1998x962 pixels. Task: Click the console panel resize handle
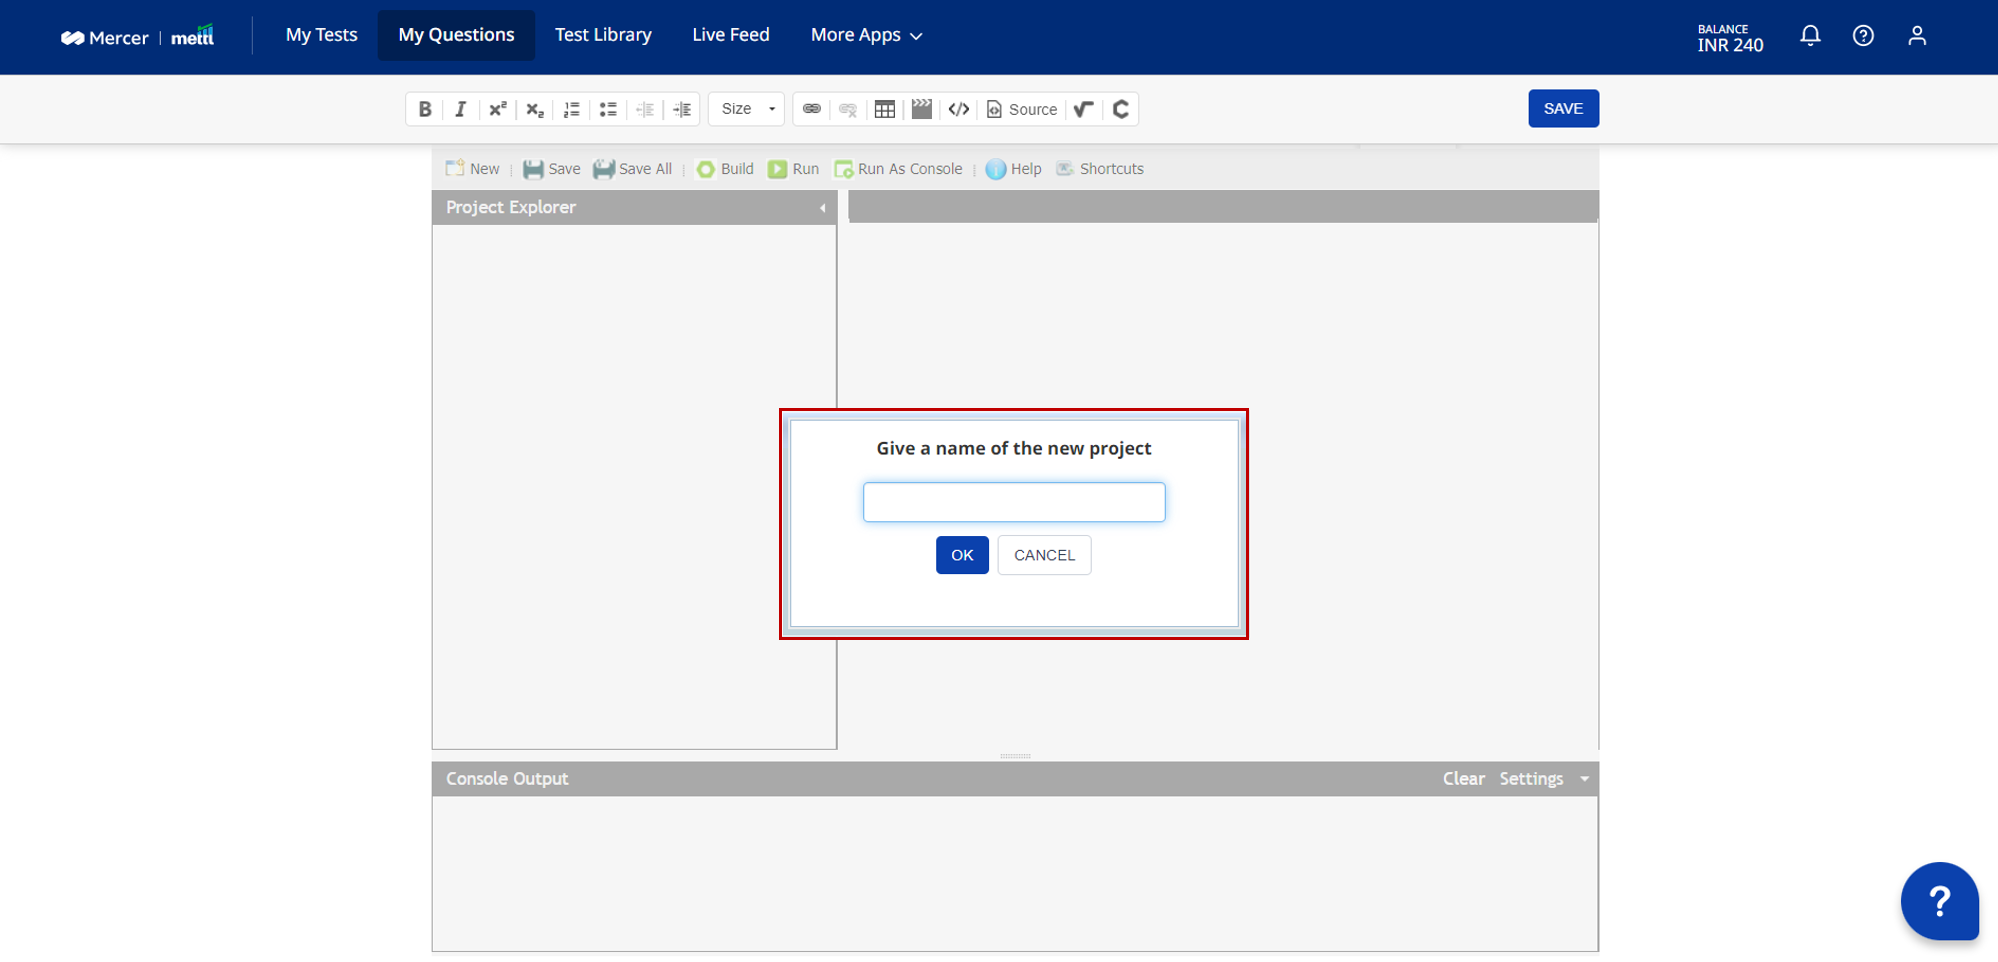(x=1015, y=756)
